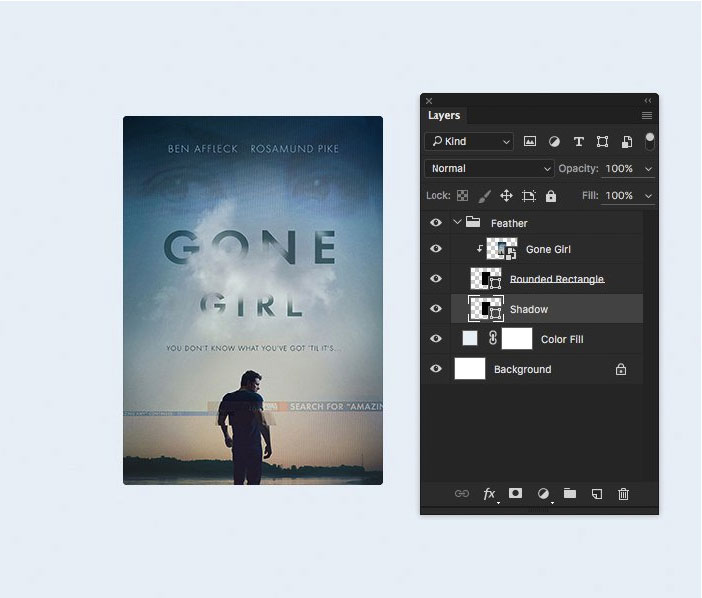The height and width of the screenshot is (598, 702).
Task: Toggle Background layer visibility eye
Action: pos(436,369)
